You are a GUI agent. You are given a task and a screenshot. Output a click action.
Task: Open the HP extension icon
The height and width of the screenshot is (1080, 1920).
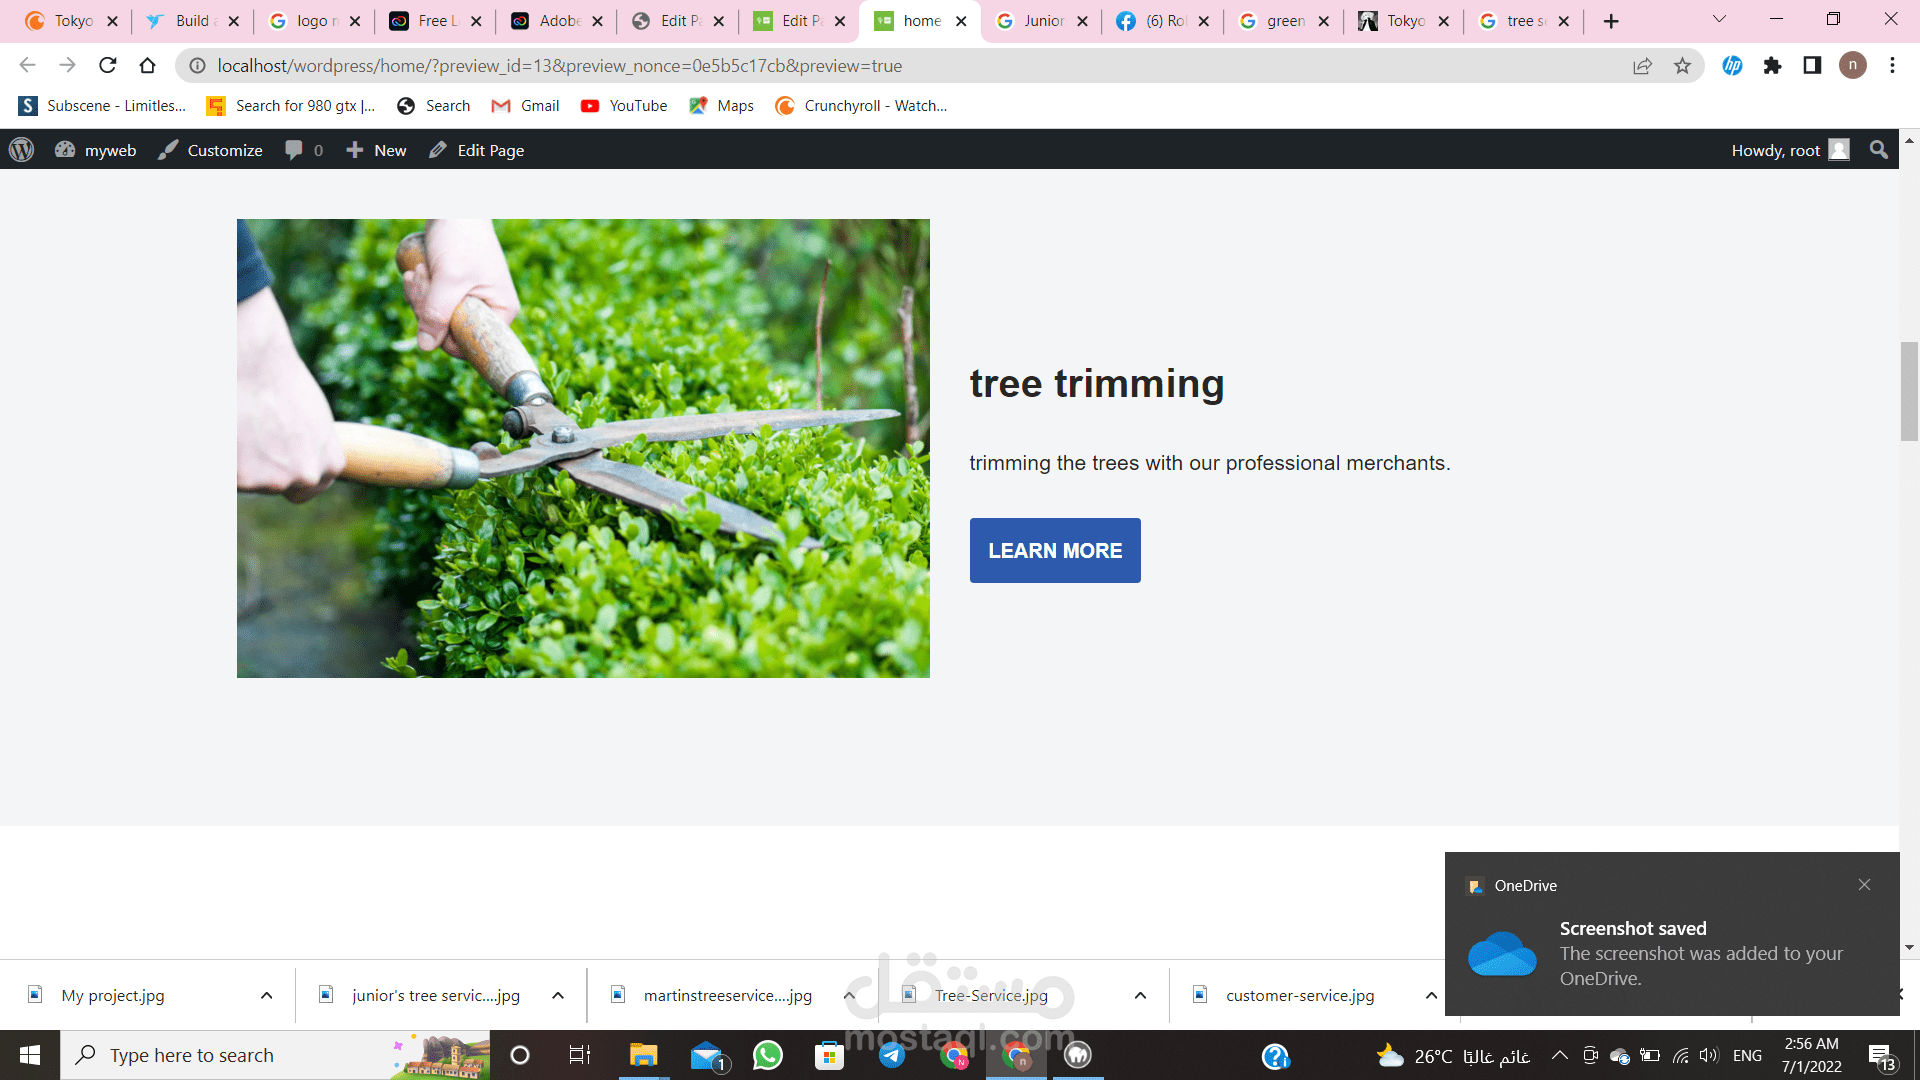click(1732, 66)
